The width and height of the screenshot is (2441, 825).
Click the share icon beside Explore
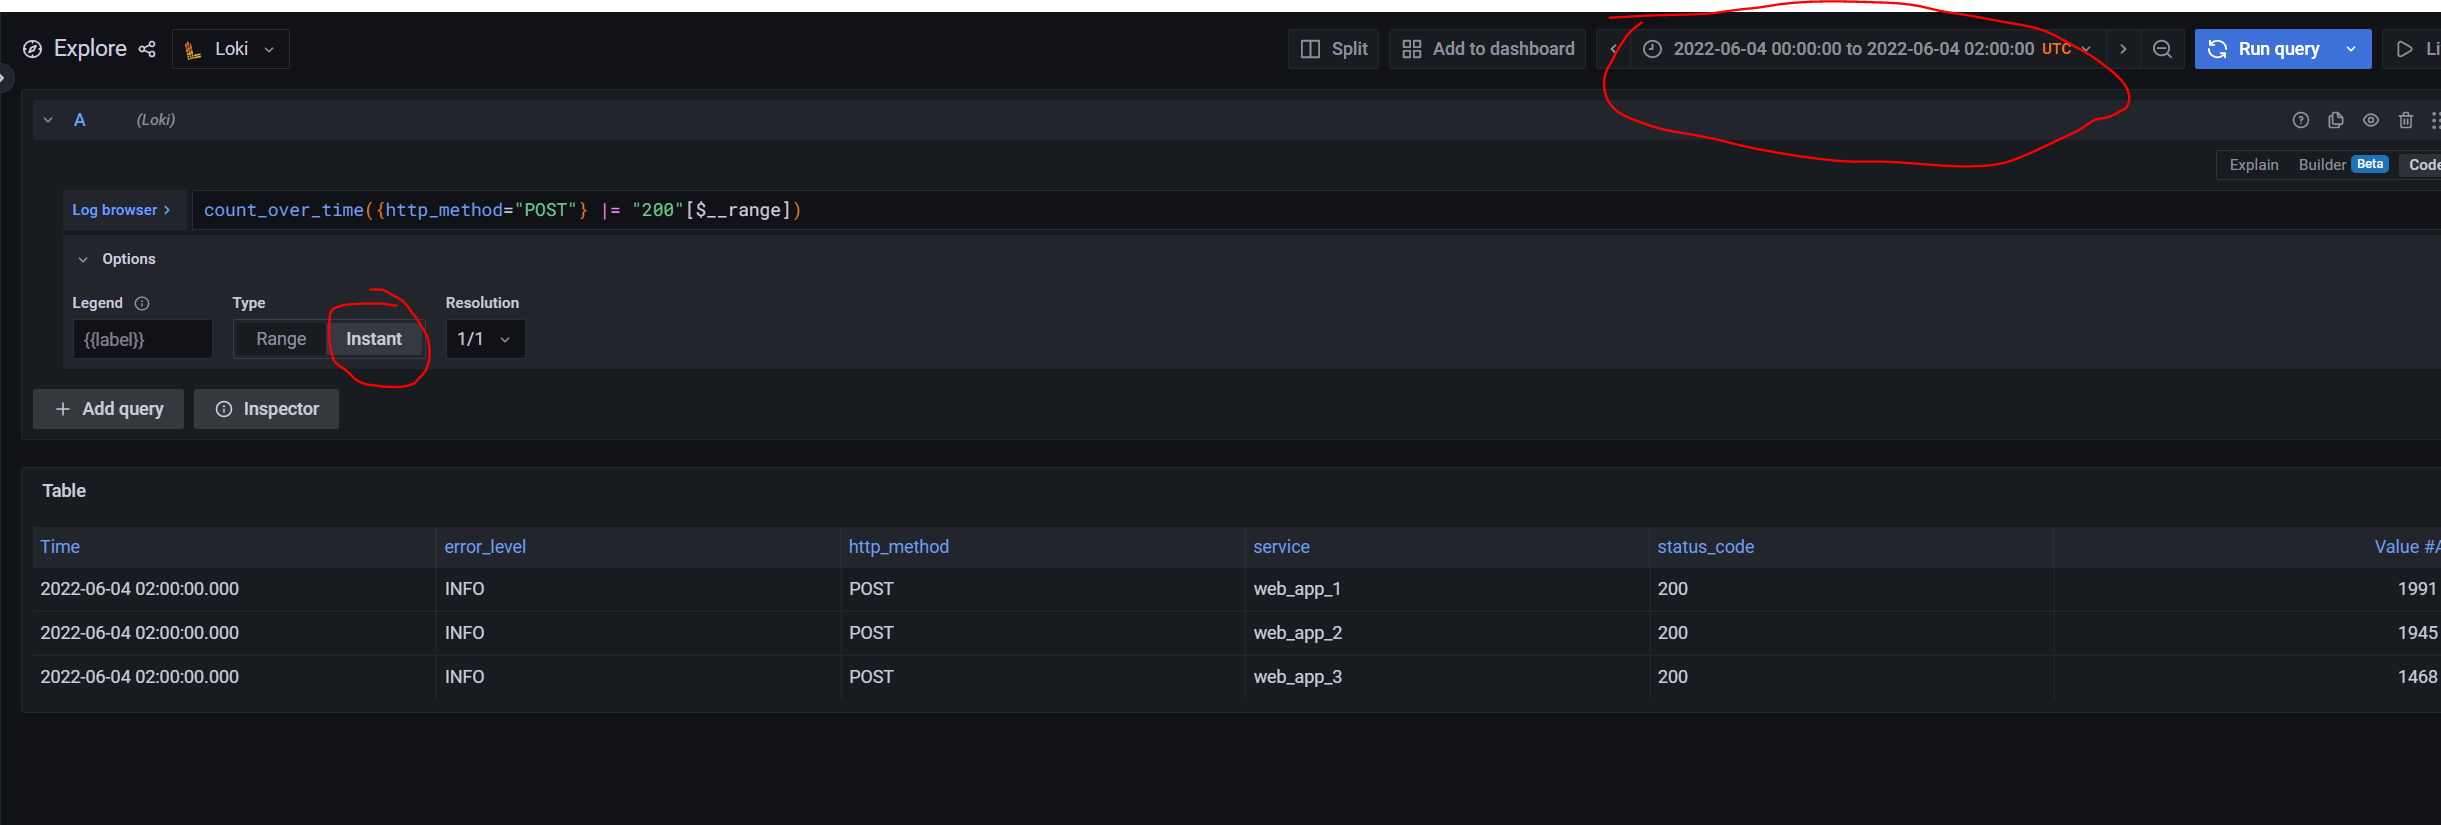(147, 49)
